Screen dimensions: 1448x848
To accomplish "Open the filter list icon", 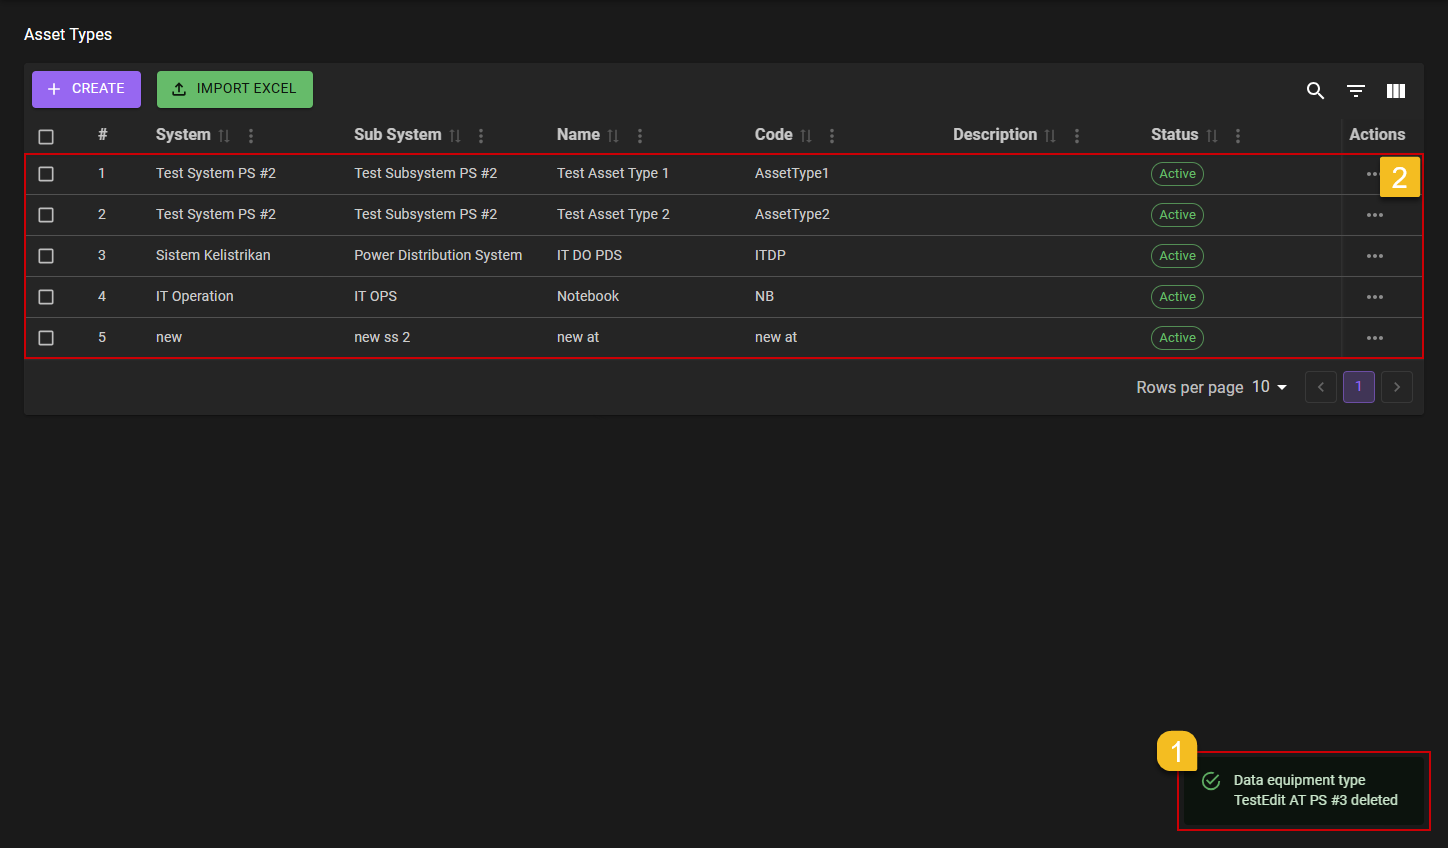I will 1355,91.
